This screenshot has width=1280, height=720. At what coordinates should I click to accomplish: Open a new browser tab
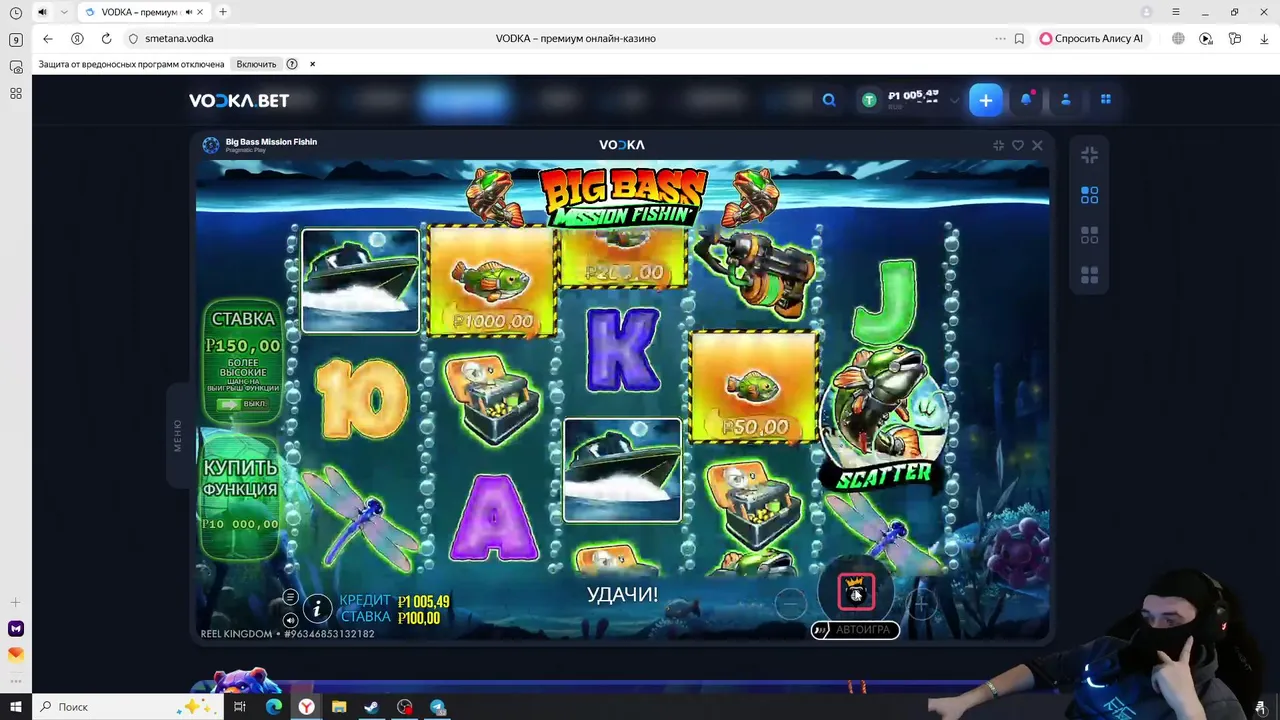pyautogui.click(x=223, y=12)
